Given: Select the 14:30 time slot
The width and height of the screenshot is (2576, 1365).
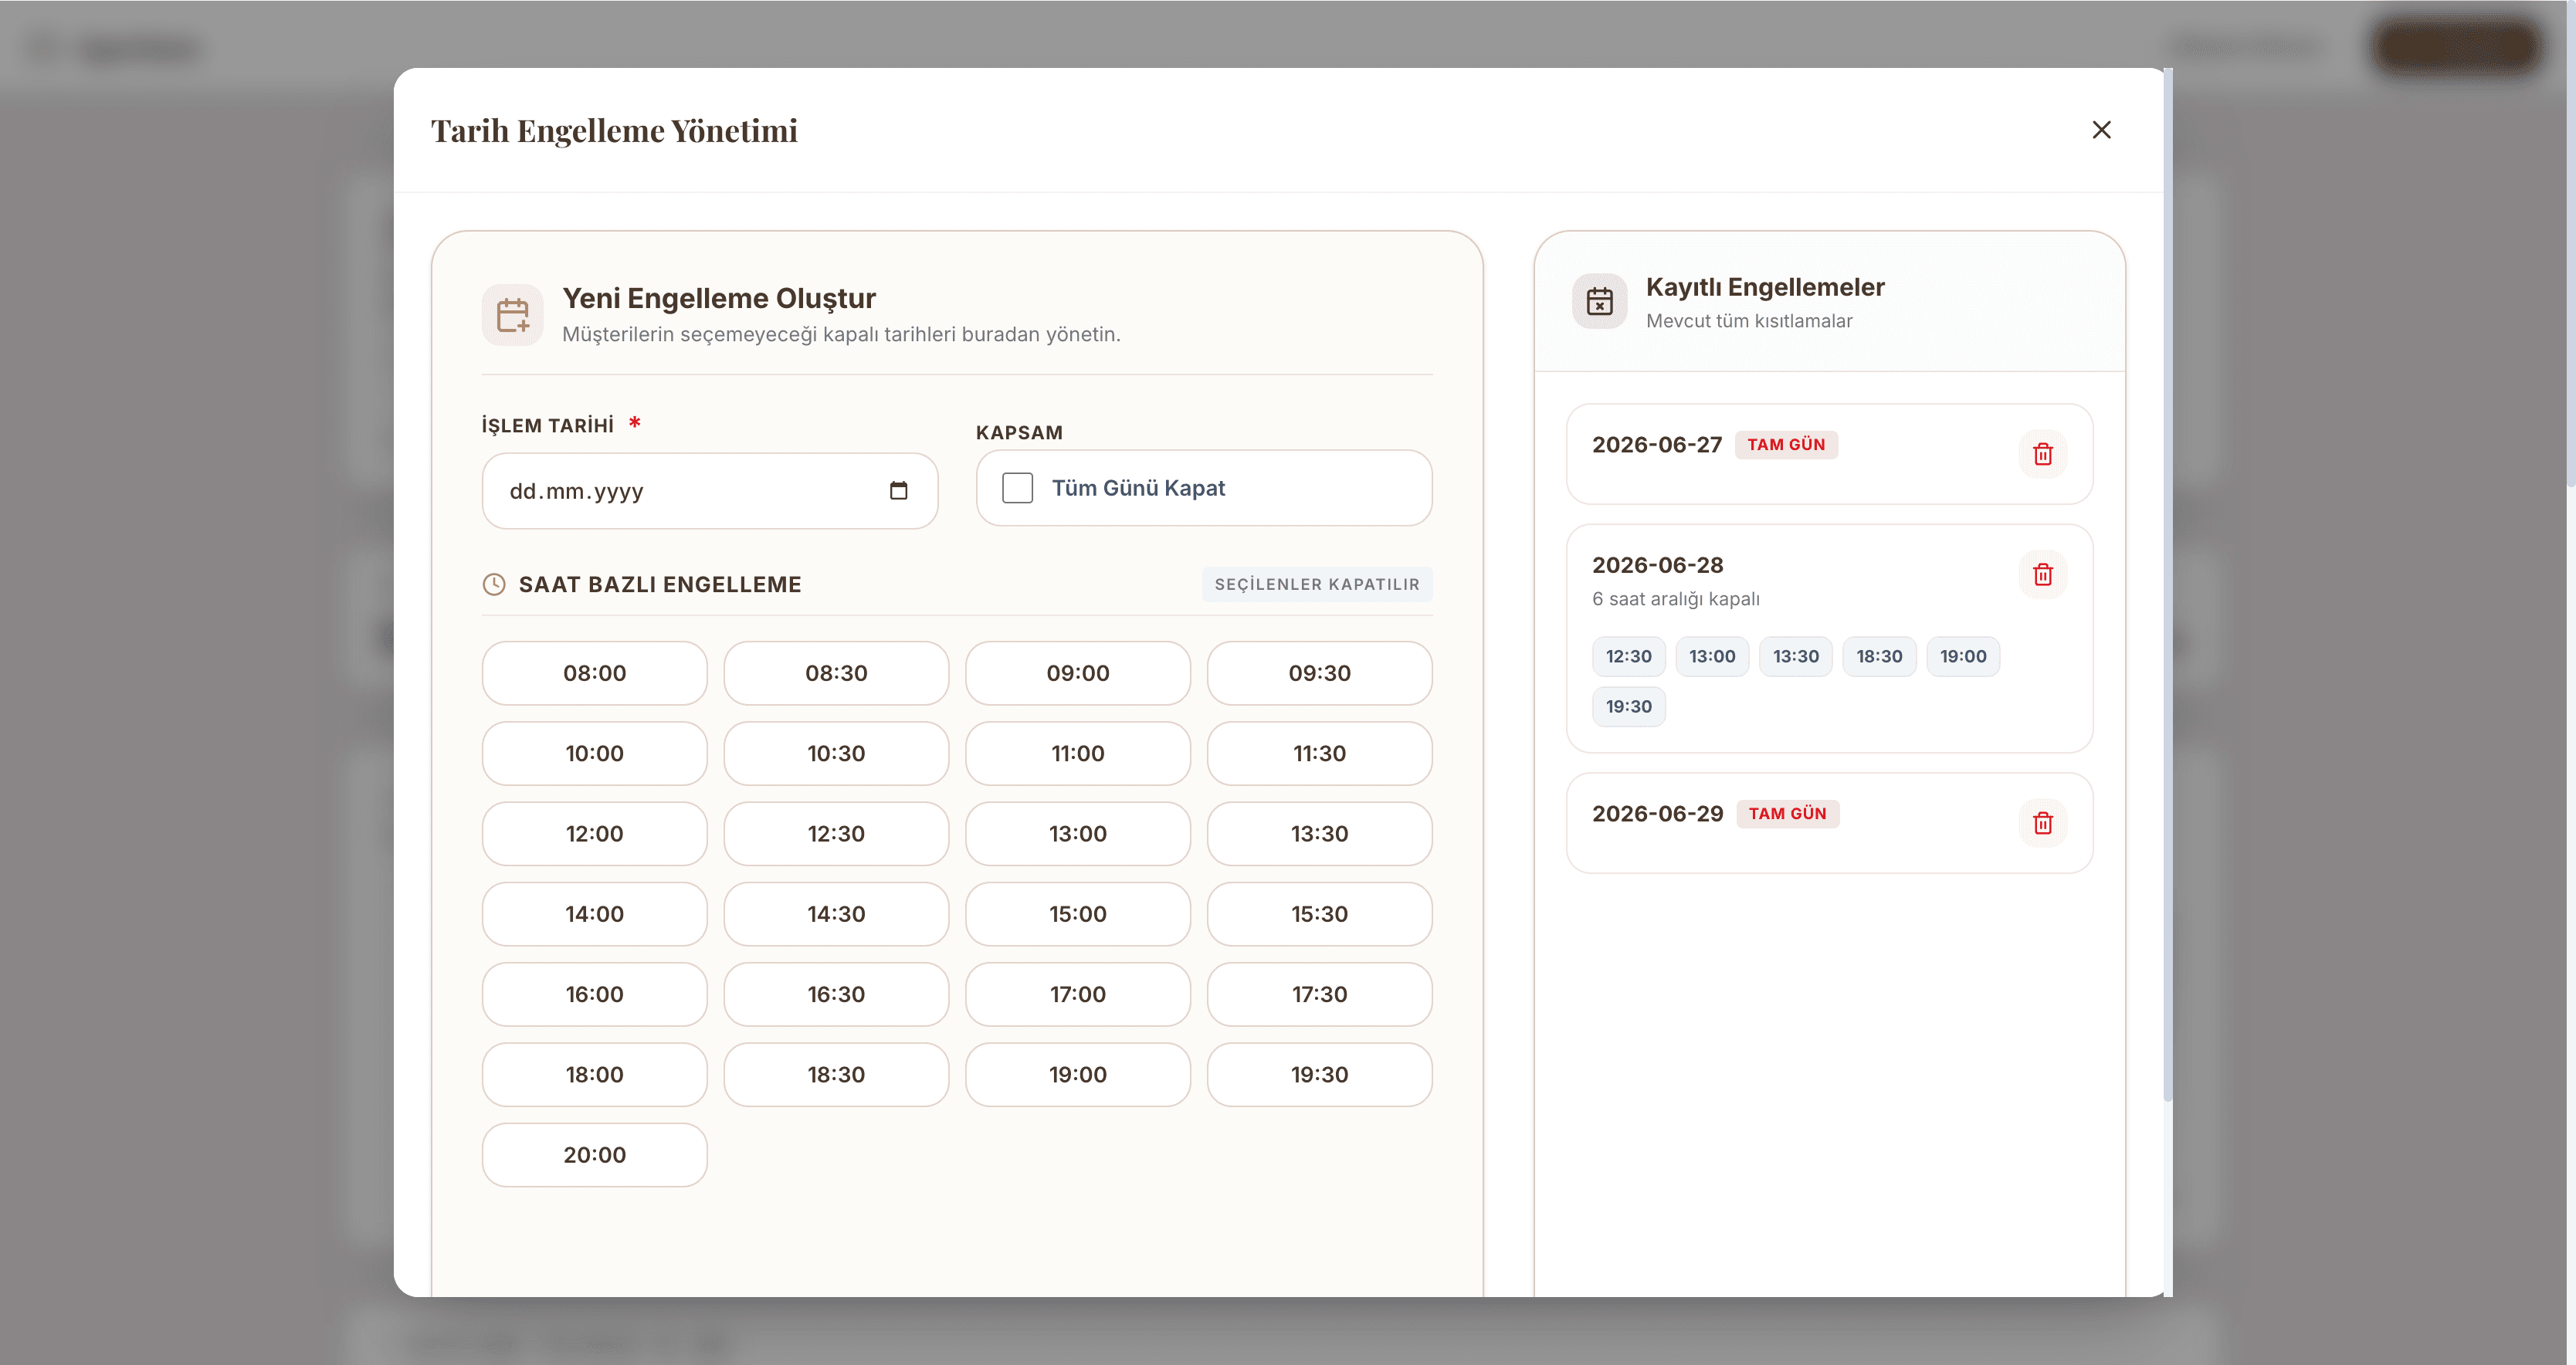Looking at the screenshot, I should 836,914.
